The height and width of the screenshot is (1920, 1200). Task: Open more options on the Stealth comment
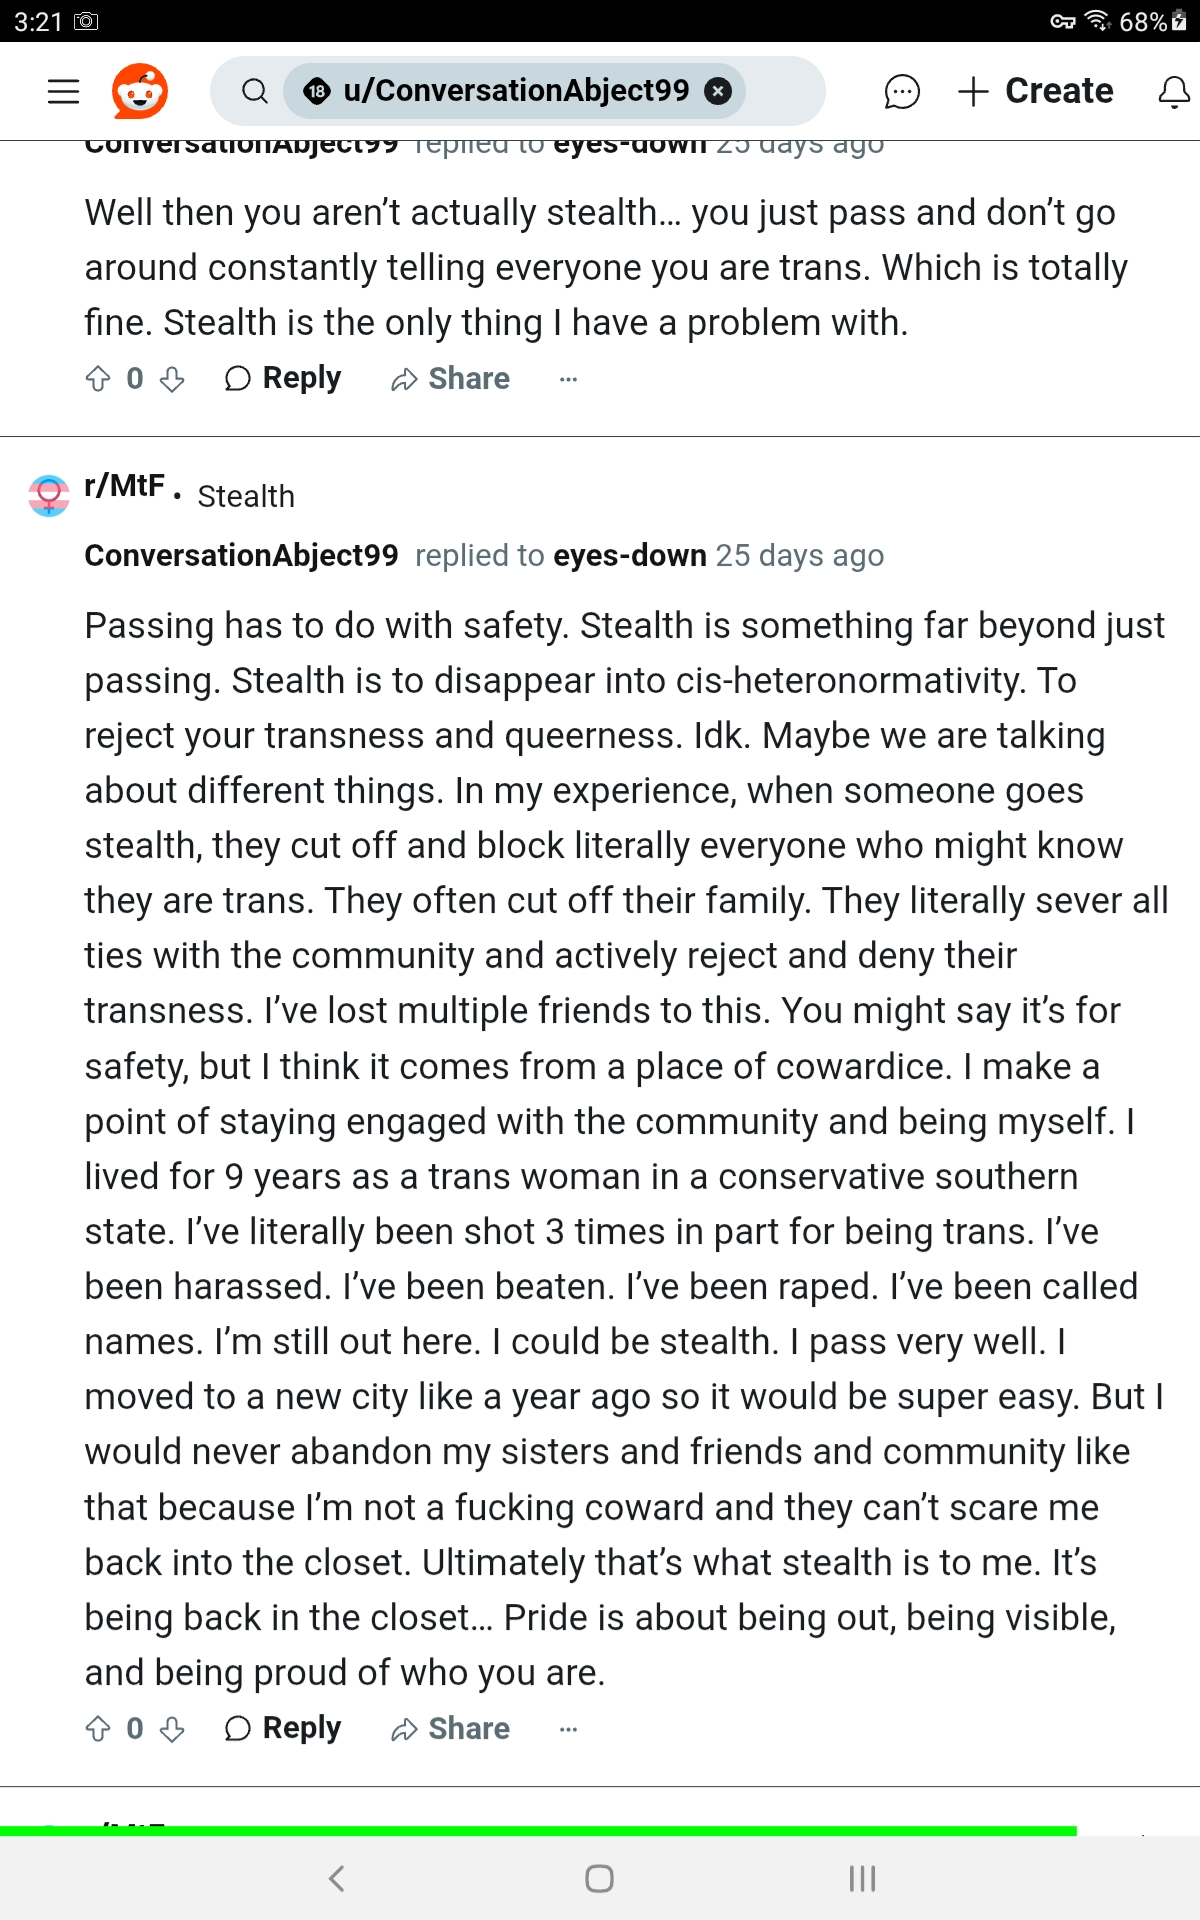[x=568, y=1729]
